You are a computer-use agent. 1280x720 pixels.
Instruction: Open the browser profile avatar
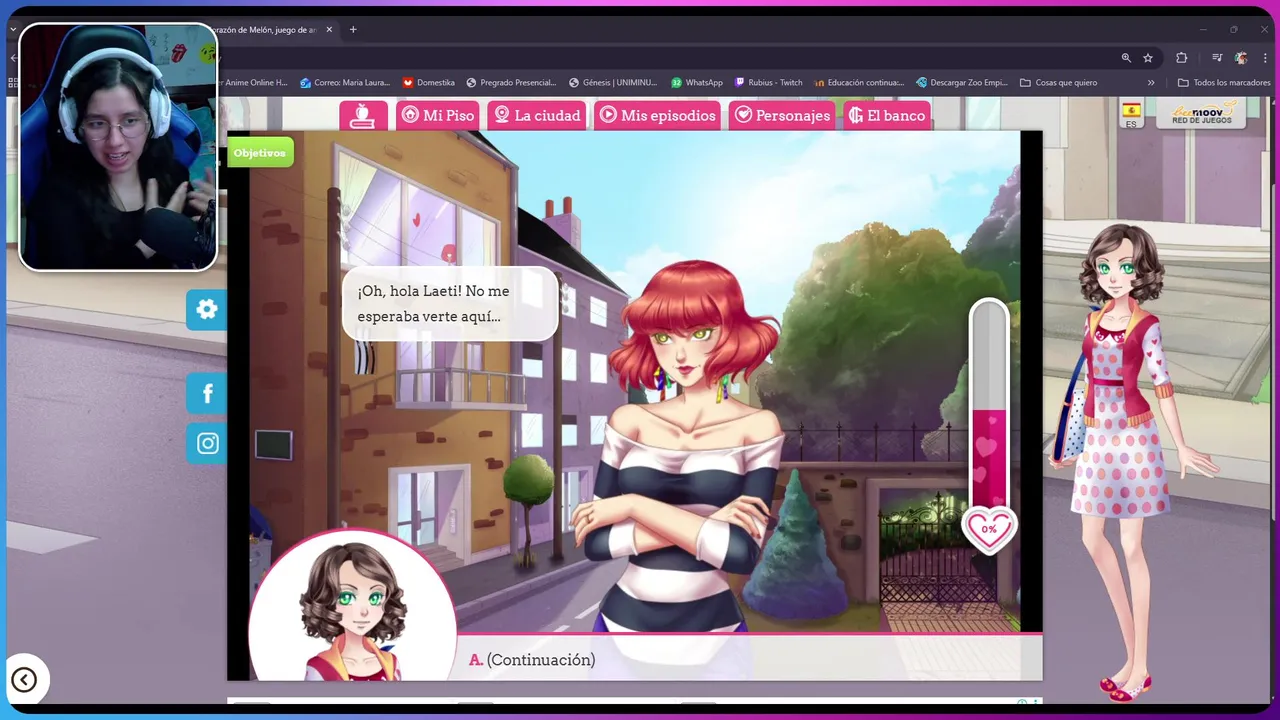click(1241, 58)
